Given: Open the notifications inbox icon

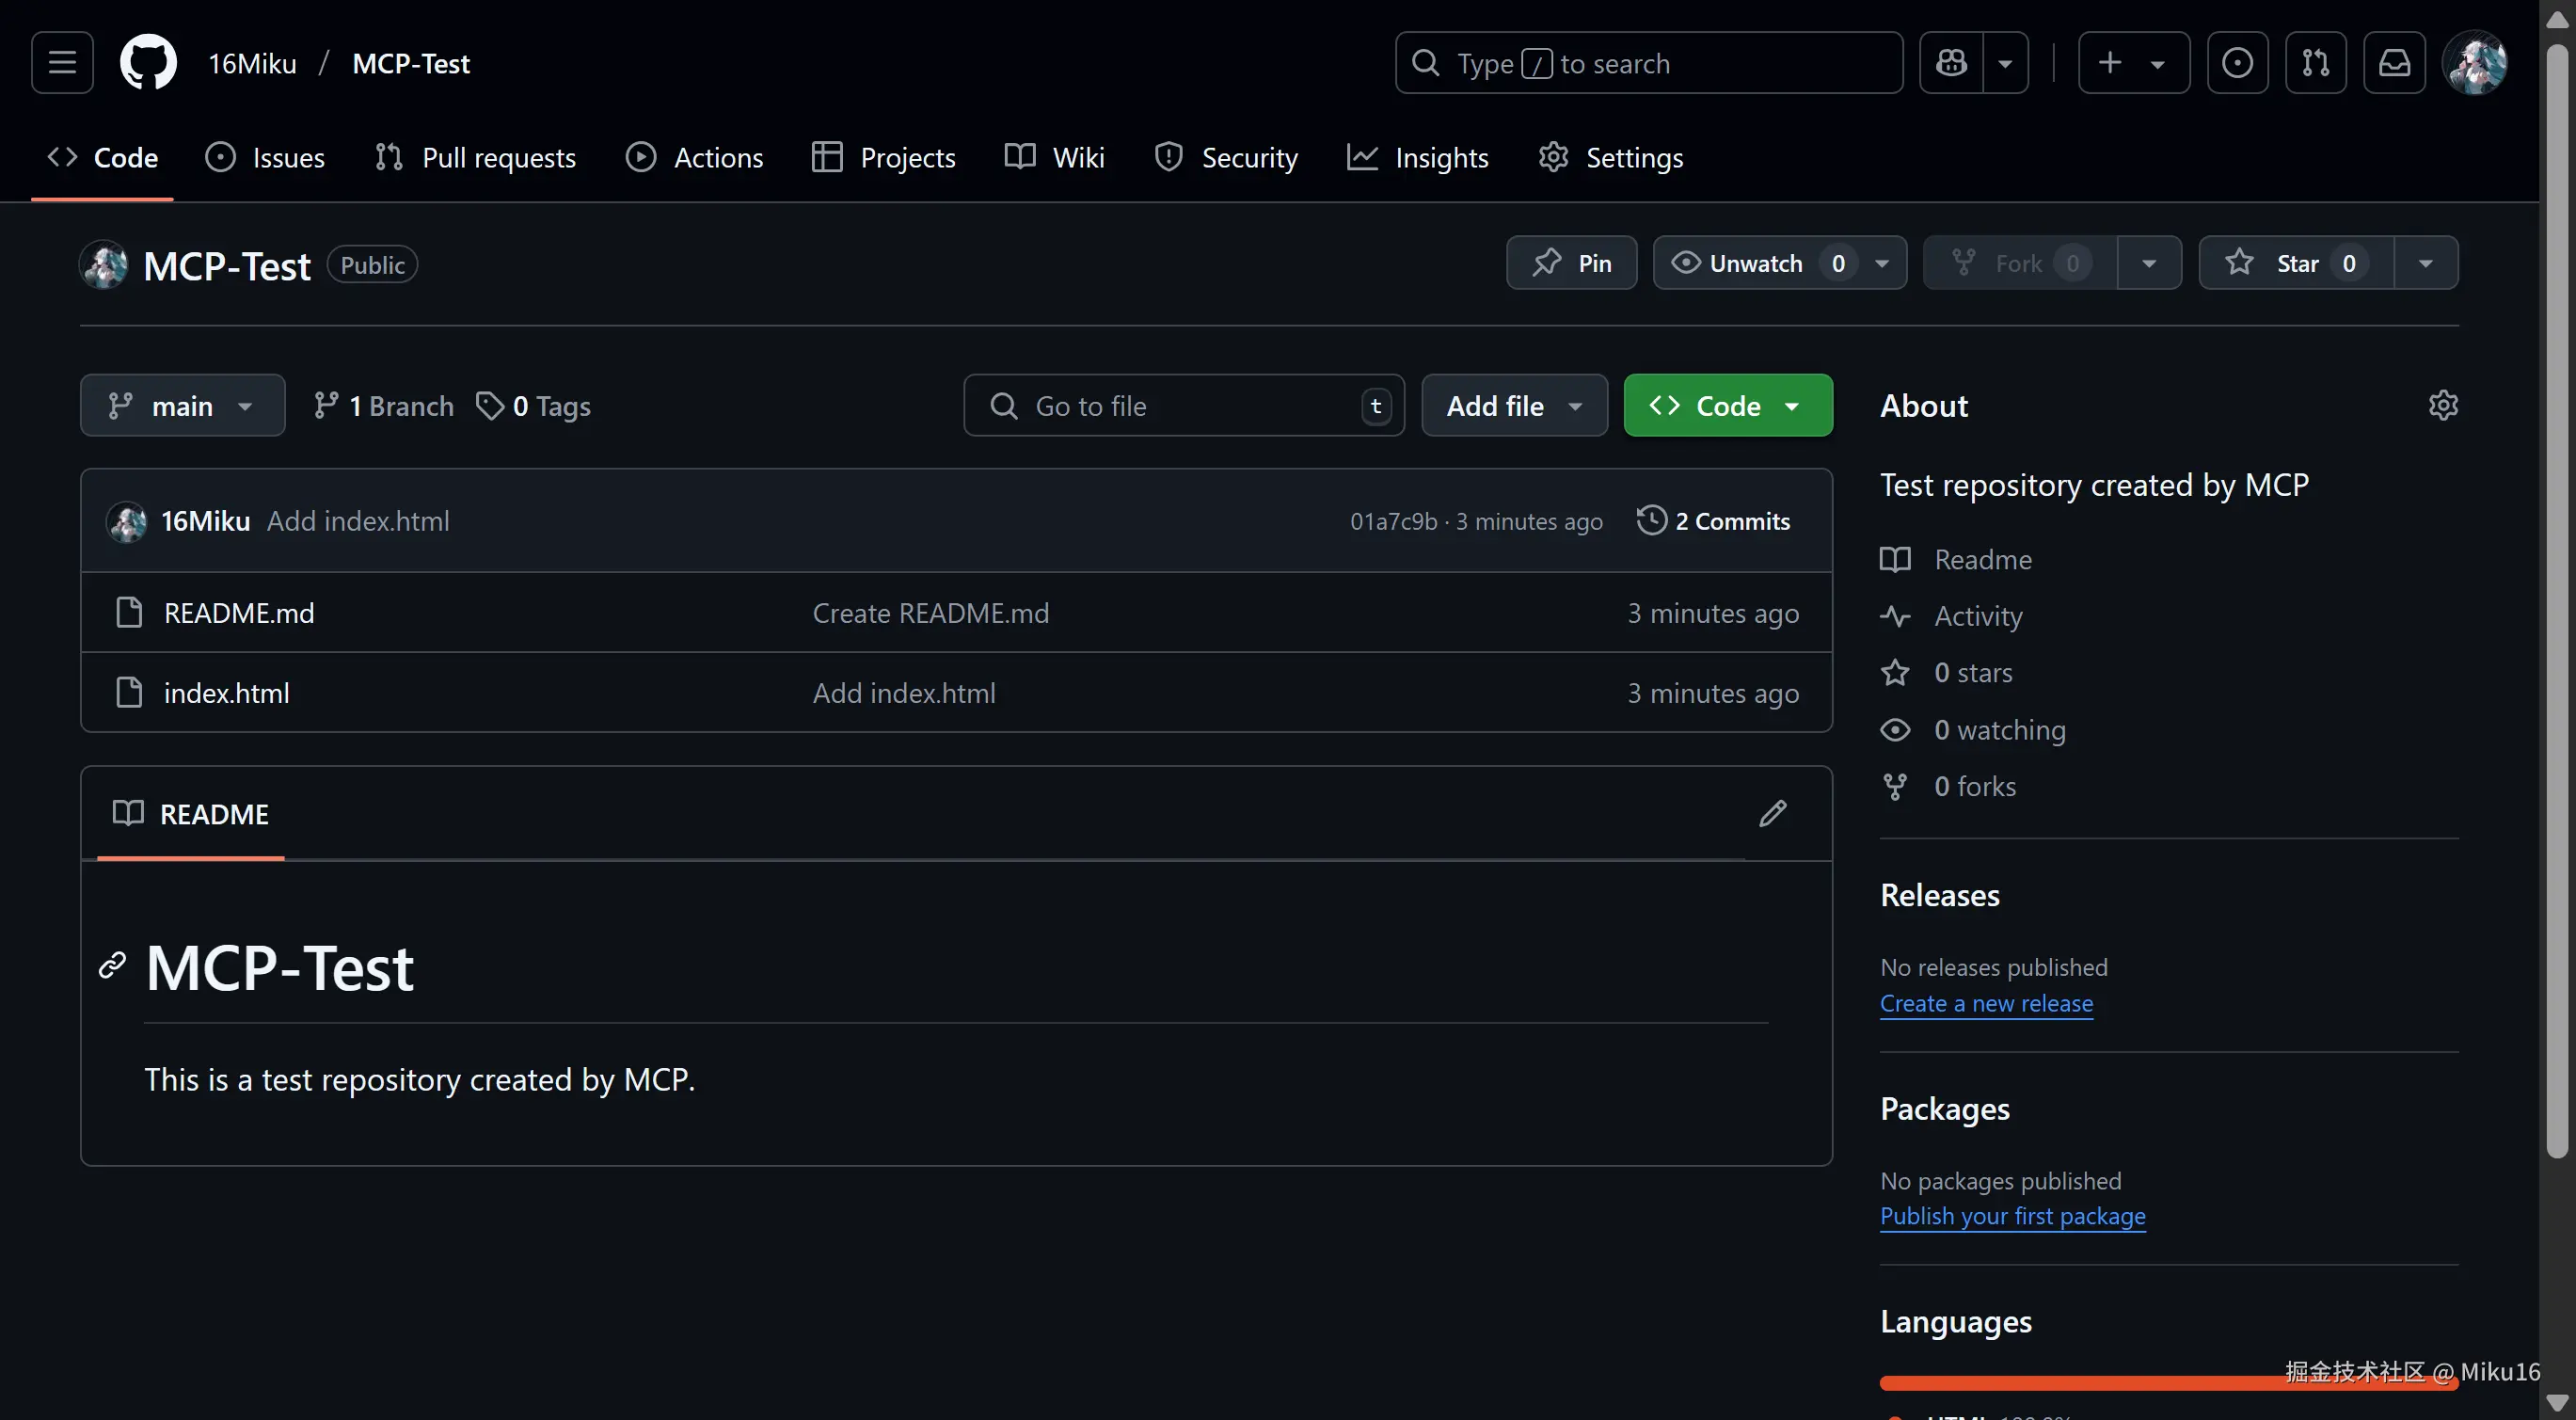Looking at the screenshot, I should coord(2394,63).
